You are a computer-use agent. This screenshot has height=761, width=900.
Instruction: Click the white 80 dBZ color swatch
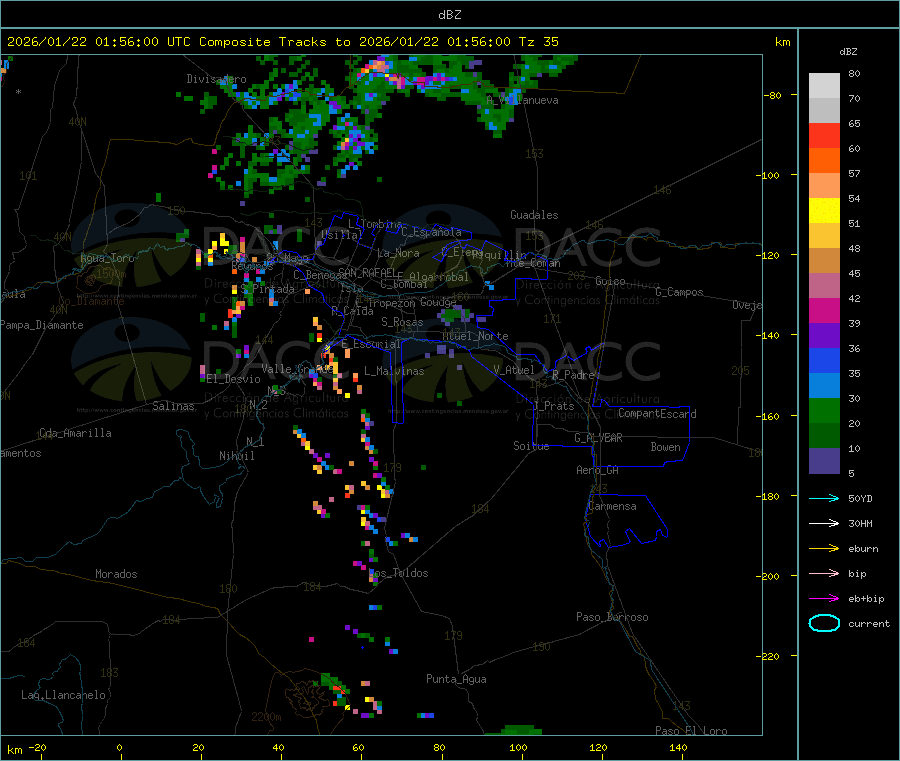point(824,86)
